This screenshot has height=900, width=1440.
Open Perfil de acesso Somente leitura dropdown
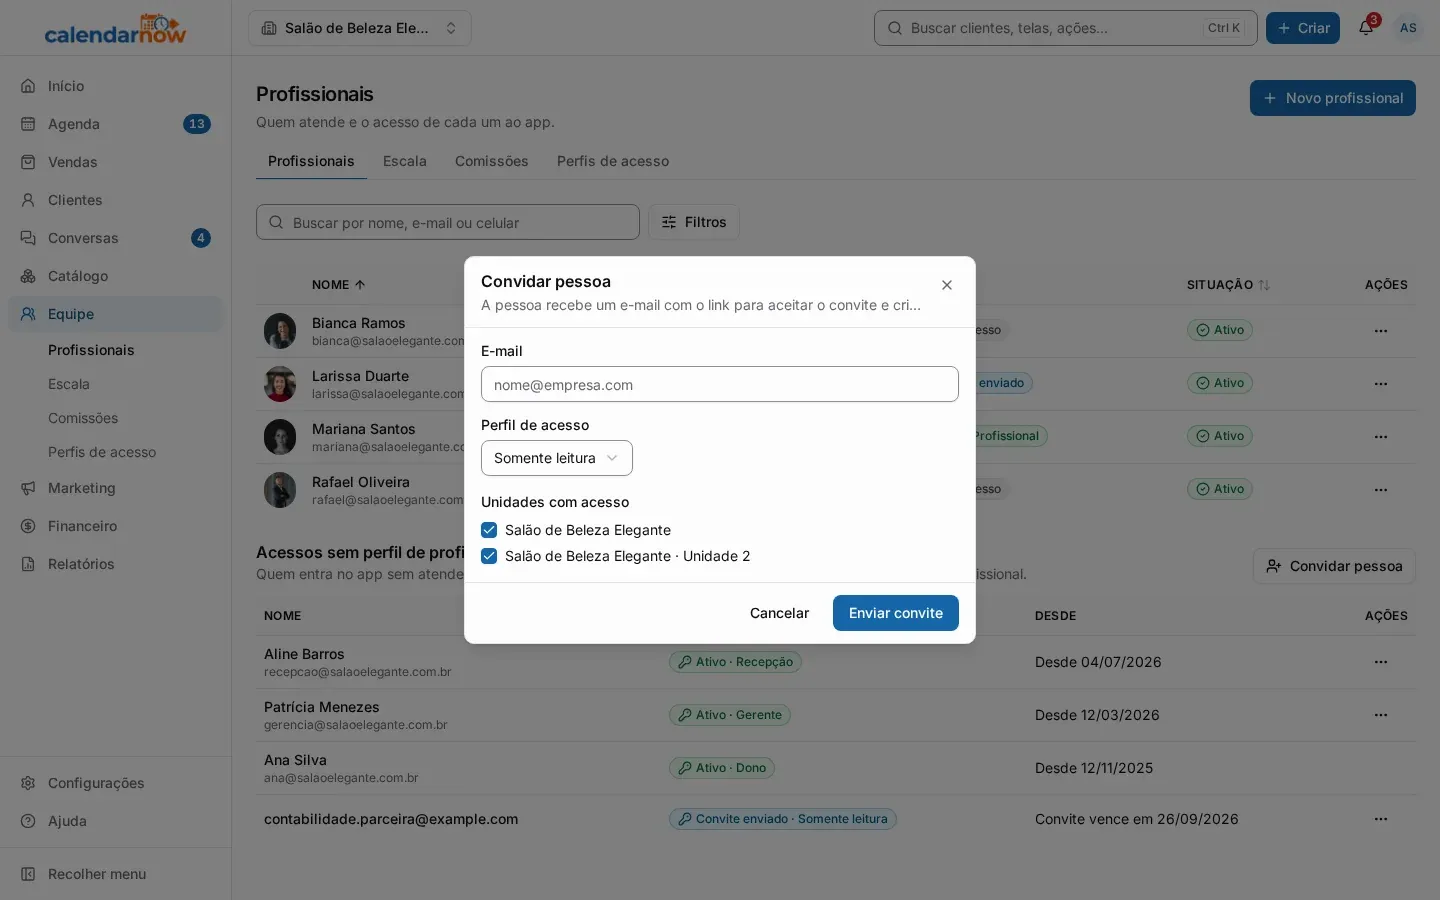(557, 458)
